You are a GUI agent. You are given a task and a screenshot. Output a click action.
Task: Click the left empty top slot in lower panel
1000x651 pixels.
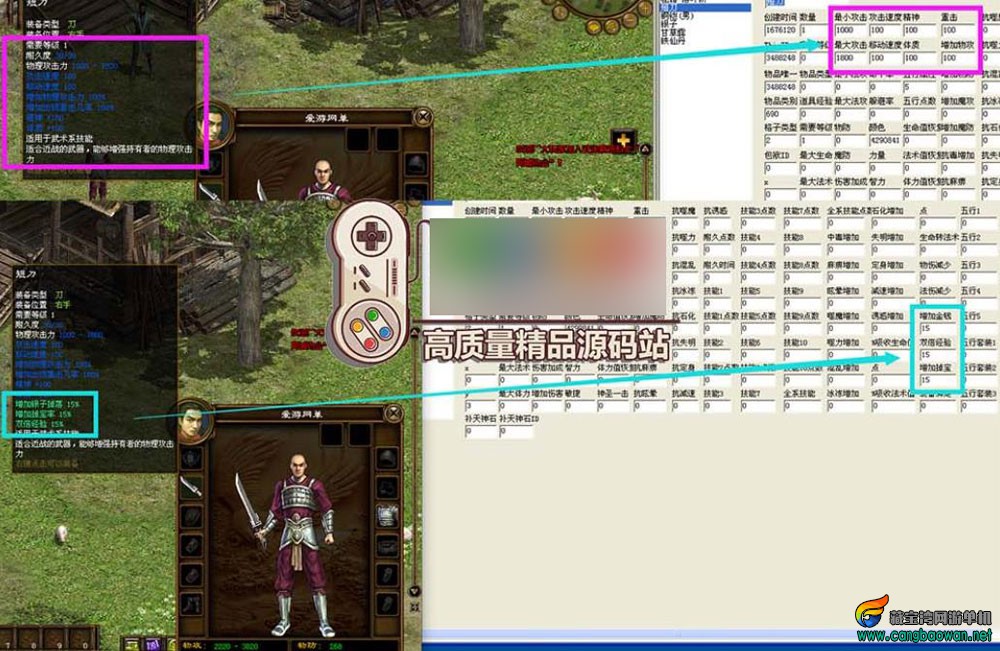[x=332, y=435]
